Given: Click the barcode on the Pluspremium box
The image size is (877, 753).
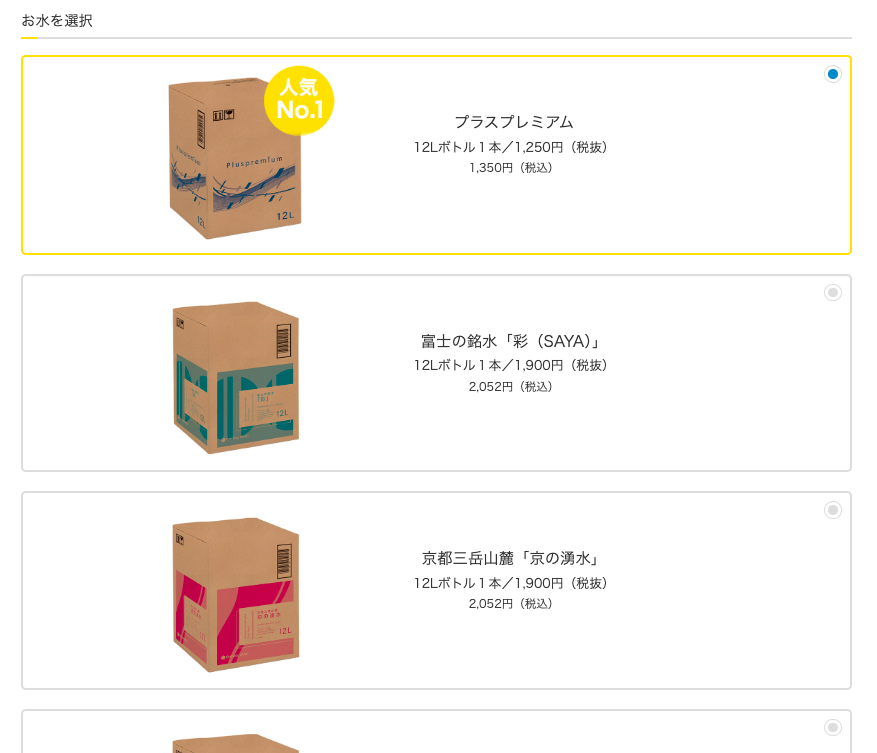Looking at the screenshot, I should pos(201,129).
